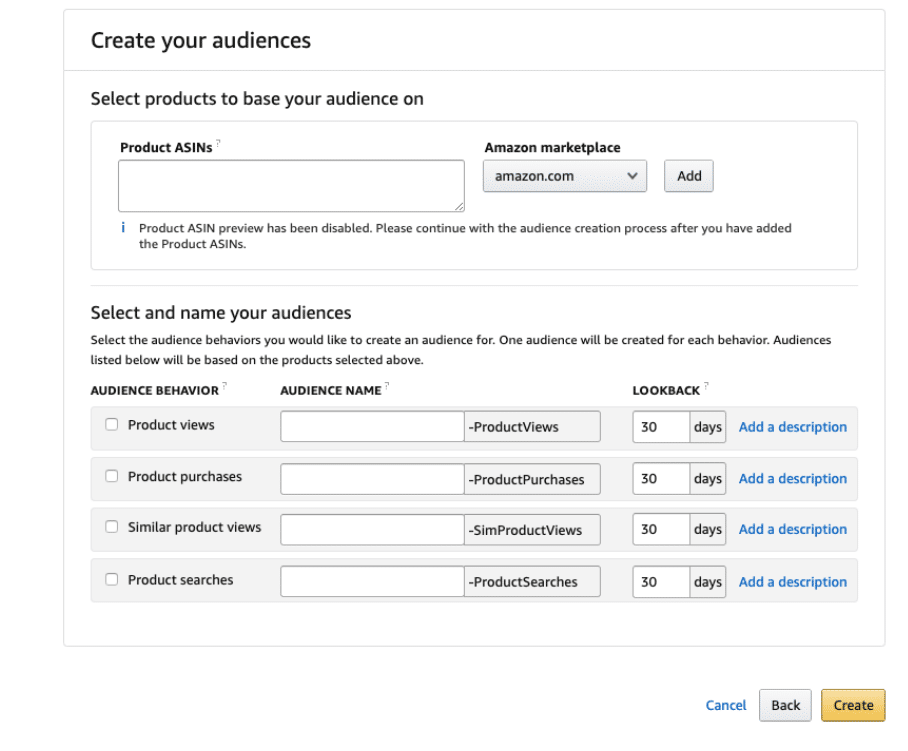Click the Add button next to marketplace

click(x=689, y=176)
